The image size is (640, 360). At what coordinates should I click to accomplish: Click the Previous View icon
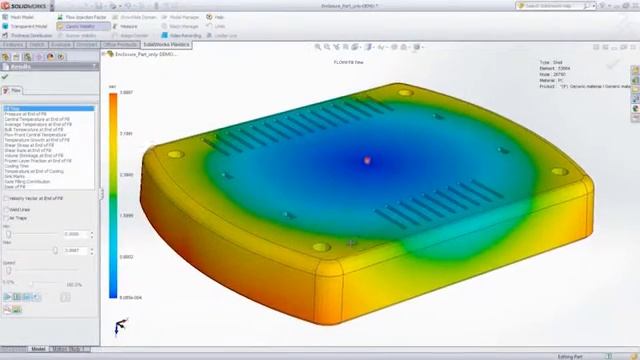(336, 47)
